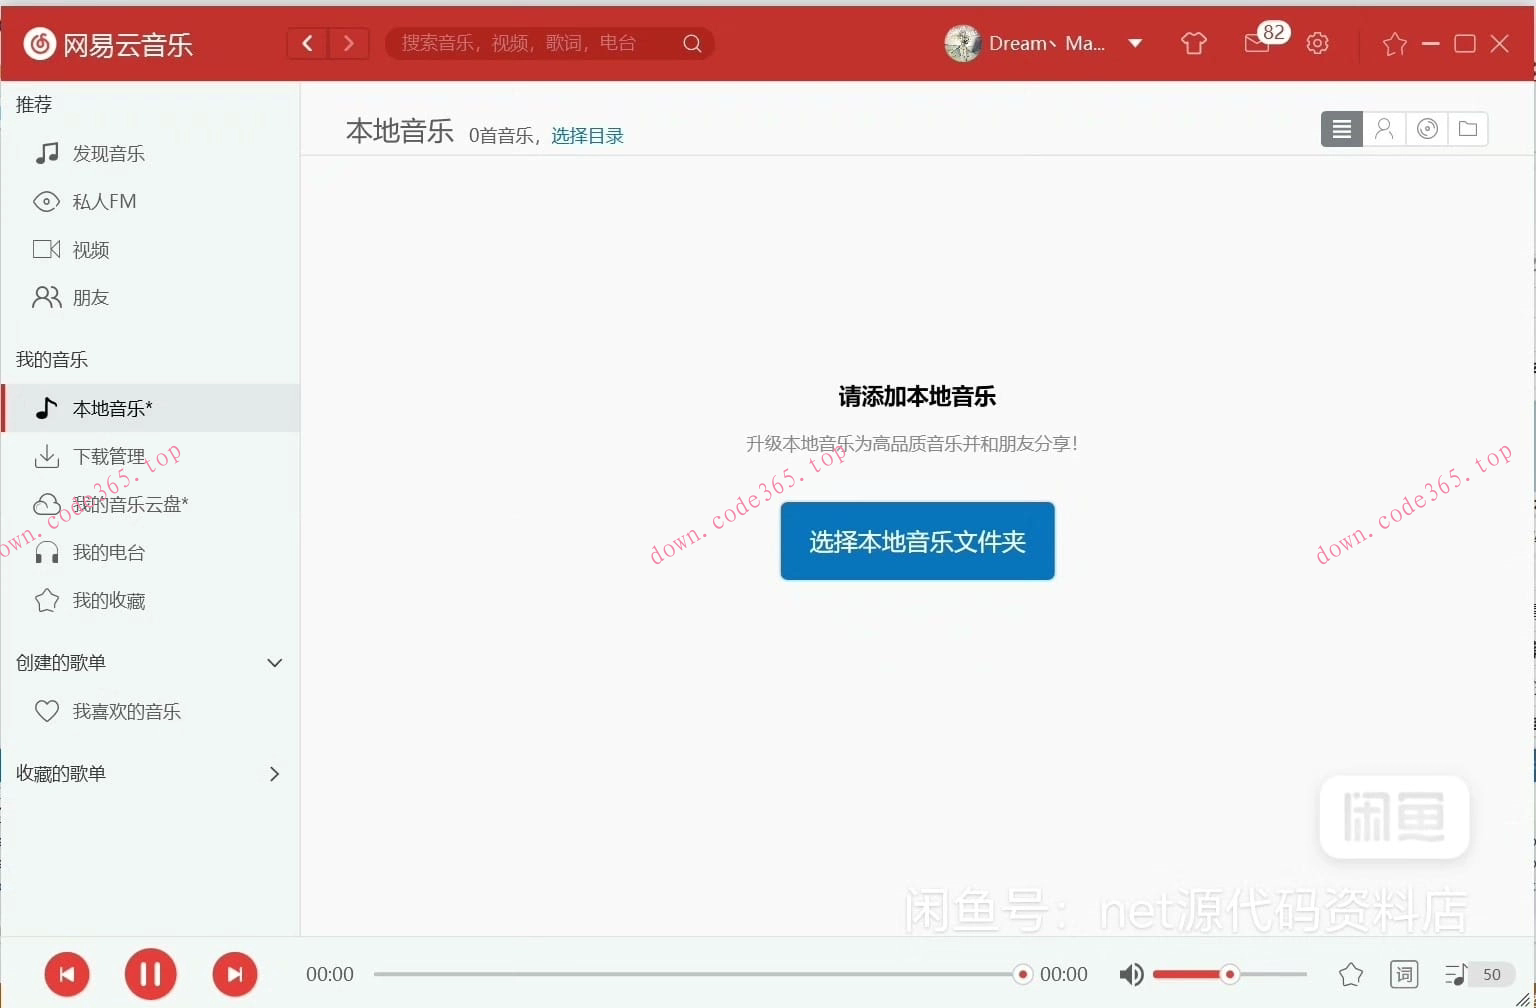Open the account dropdown next to Dream
Screen dimensions: 1536x1008
(1135, 43)
